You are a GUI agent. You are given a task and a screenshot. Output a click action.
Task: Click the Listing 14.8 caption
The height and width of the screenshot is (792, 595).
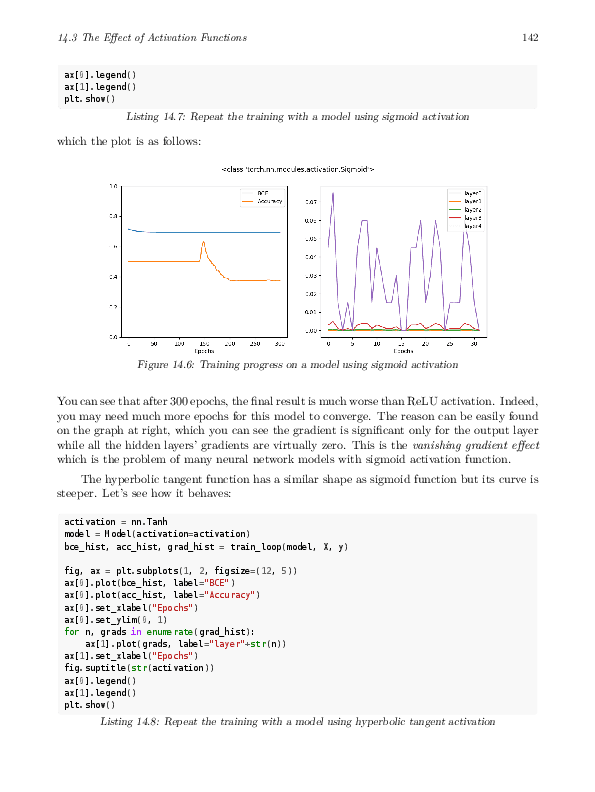tap(298, 721)
